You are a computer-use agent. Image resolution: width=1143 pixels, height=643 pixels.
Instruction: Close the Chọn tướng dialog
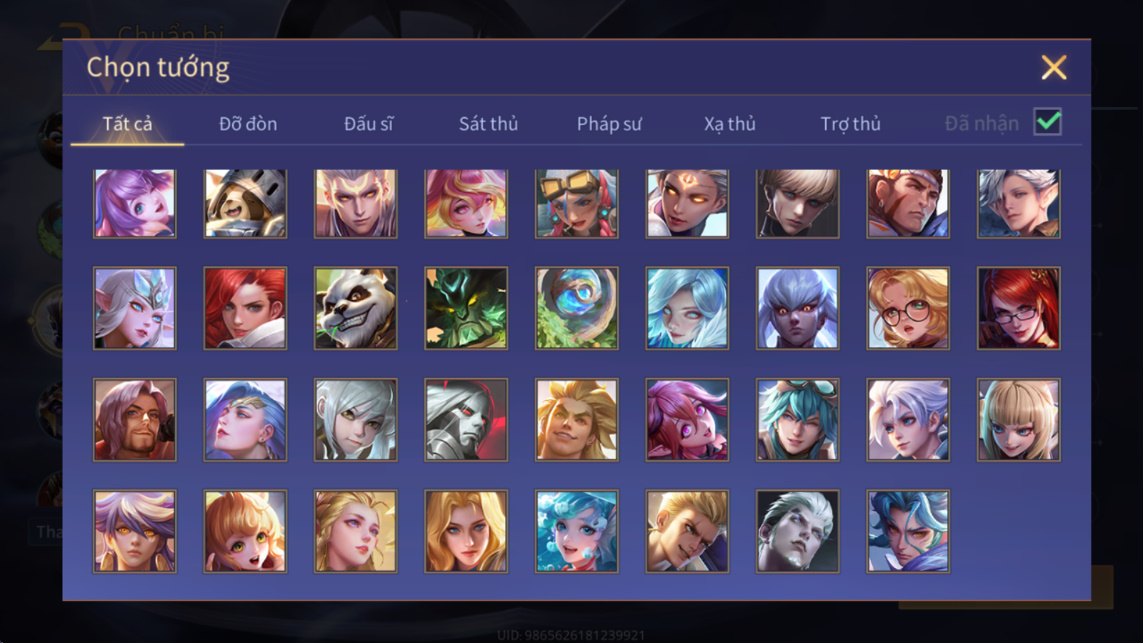click(1053, 68)
